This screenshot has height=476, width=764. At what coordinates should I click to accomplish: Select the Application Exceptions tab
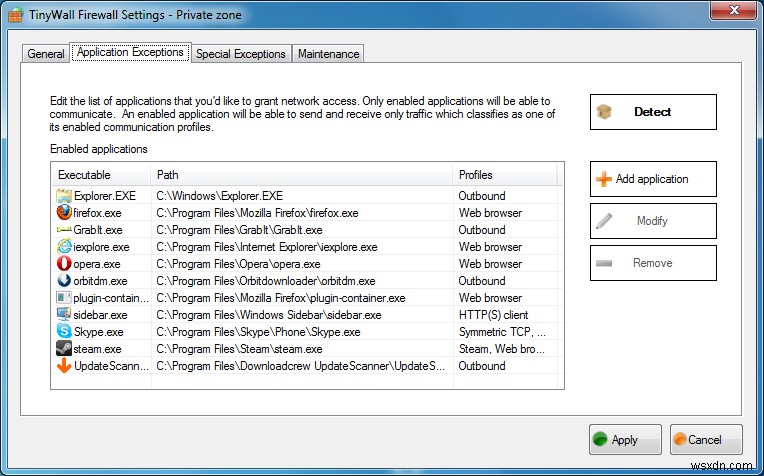(131, 52)
